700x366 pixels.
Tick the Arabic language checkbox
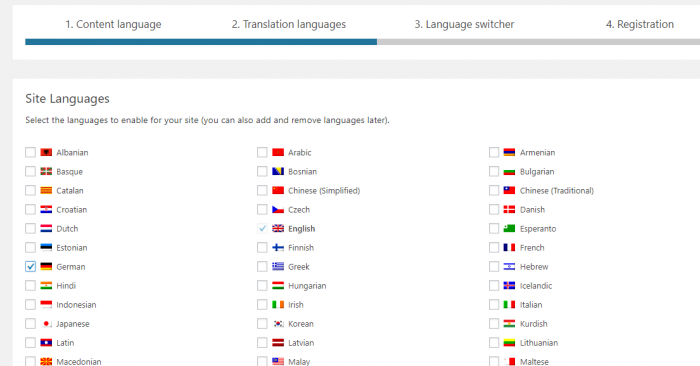(x=262, y=153)
